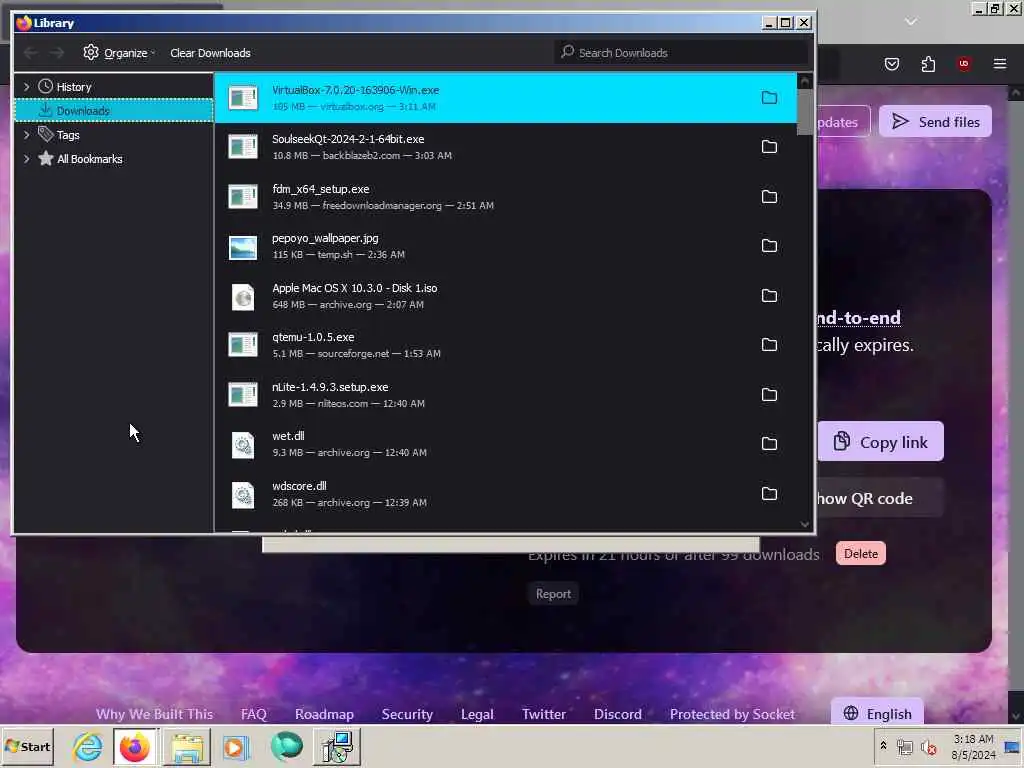Expand the History tree node
The image size is (1024, 768).
26,86
